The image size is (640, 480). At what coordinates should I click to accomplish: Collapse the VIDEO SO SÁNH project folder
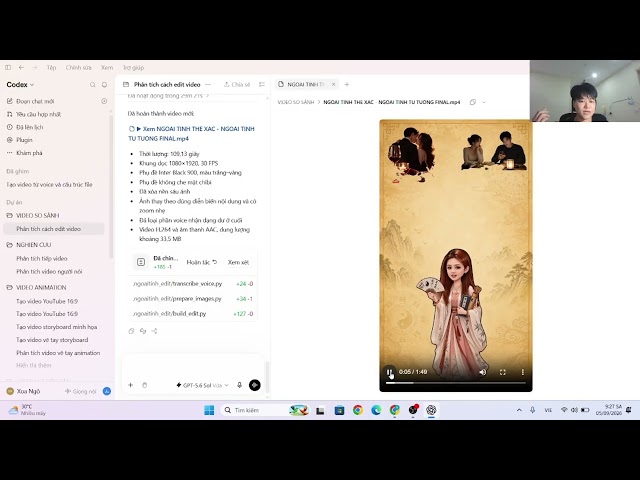(38, 216)
